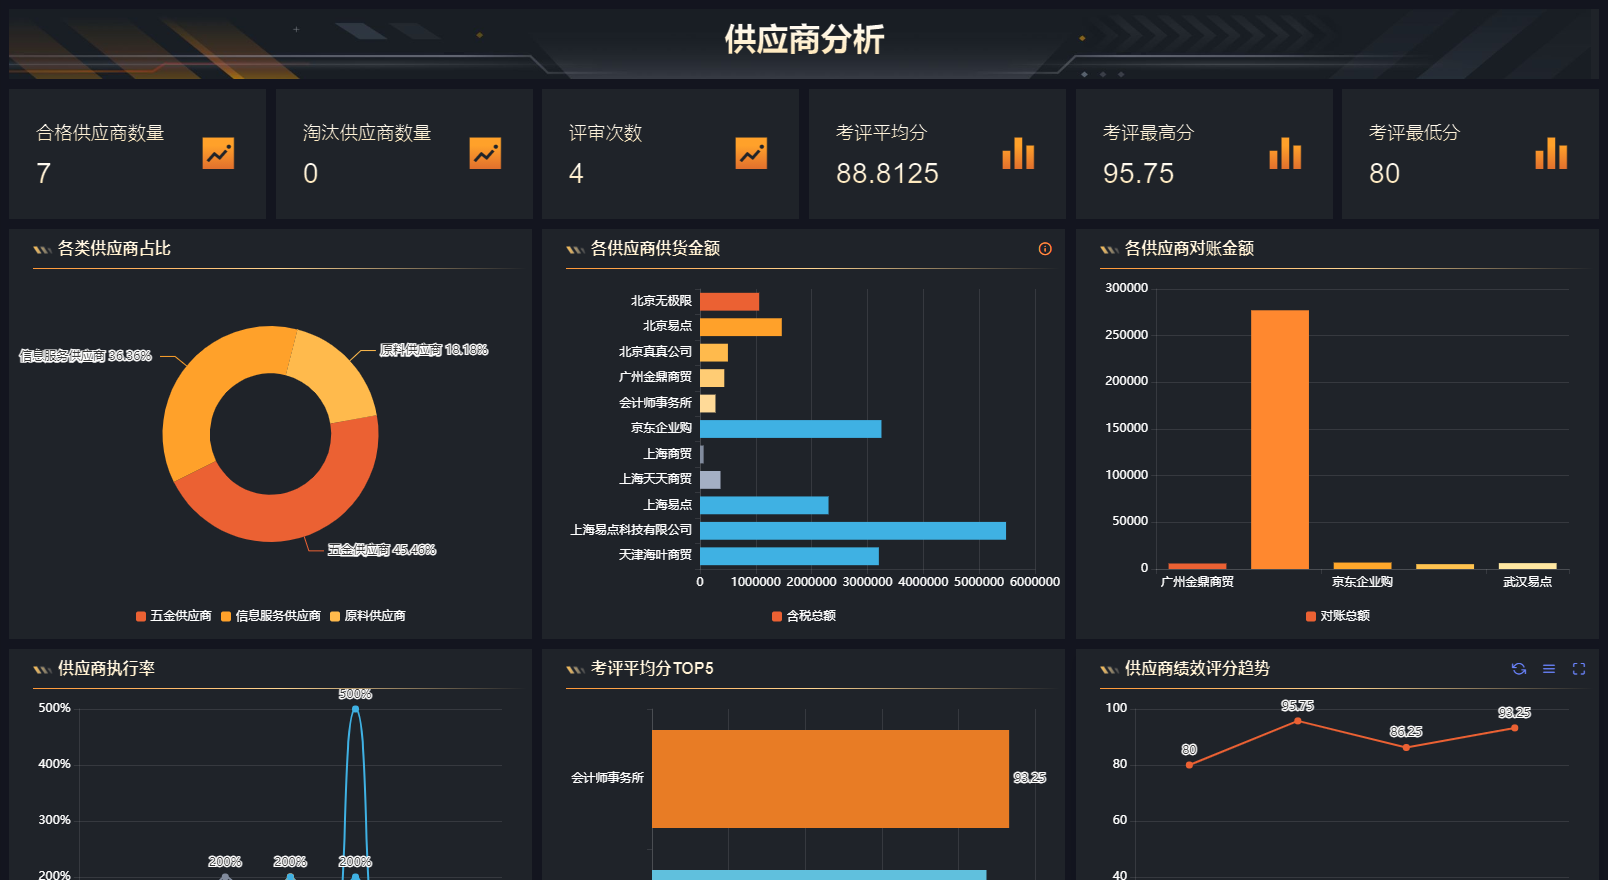This screenshot has width=1608, height=880.
Task: Refresh the 供应商绩效评分趋势 chart
Action: pyautogui.click(x=1519, y=669)
